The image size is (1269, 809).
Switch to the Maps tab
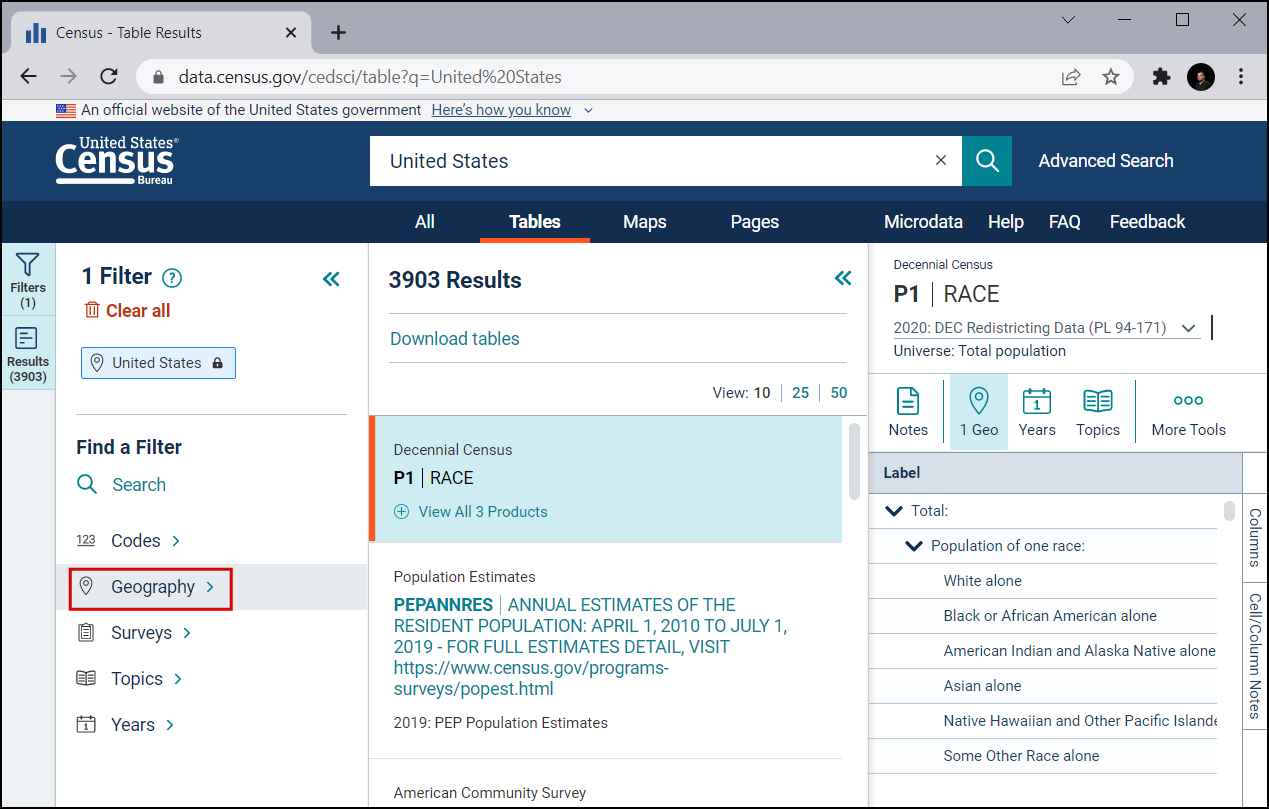pos(644,222)
